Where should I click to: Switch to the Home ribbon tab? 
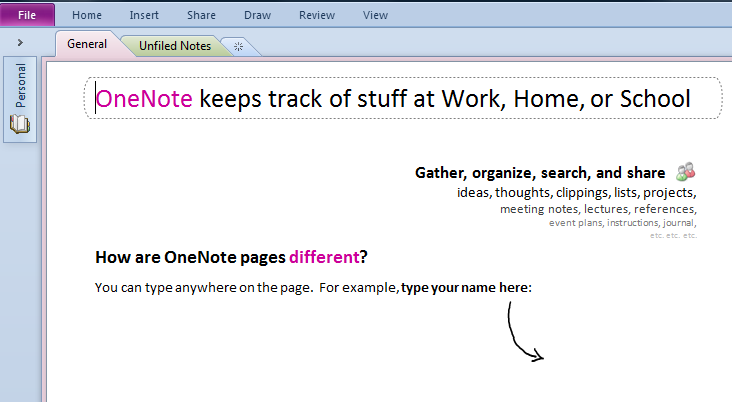87,15
